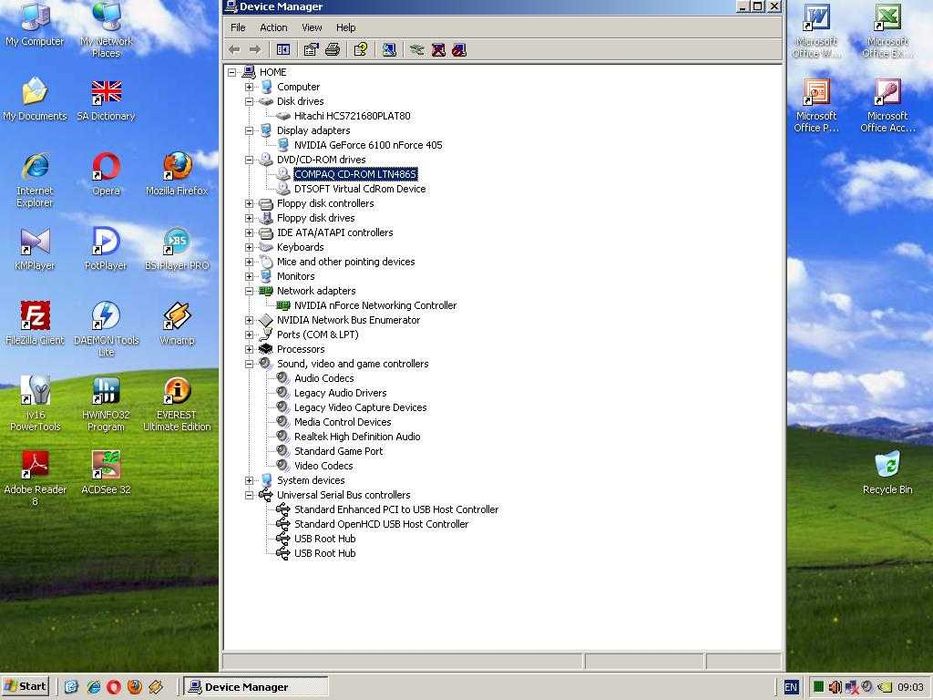The image size is (933, 700).
Task: Expand the Computer category
Action: 249,87
